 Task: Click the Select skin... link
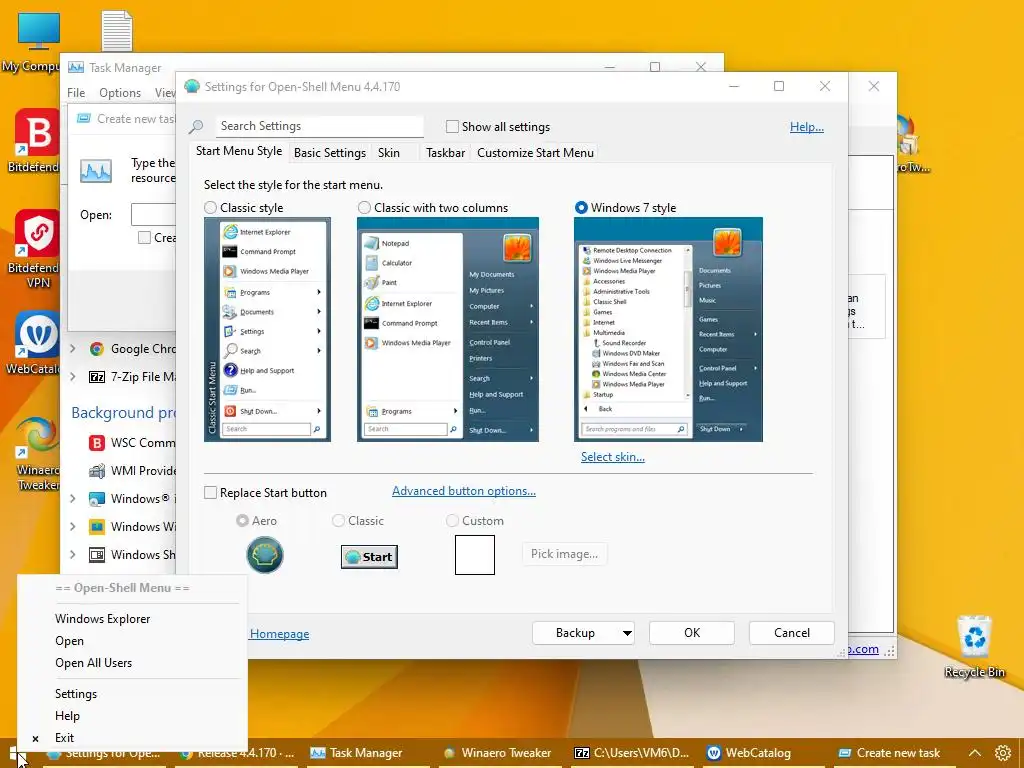(x=613, y=457)
